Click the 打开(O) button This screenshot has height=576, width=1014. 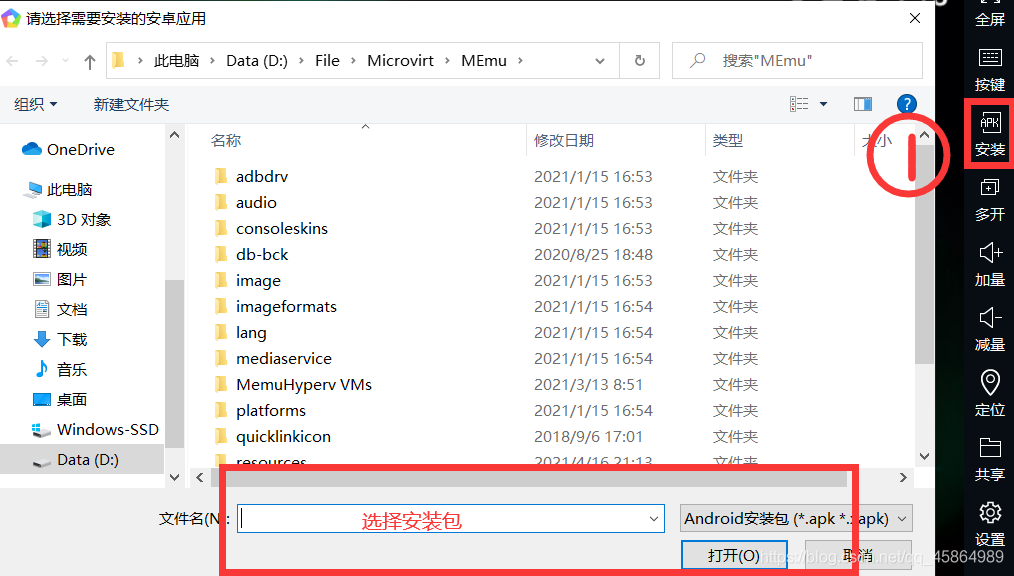[x=734, y=555]
